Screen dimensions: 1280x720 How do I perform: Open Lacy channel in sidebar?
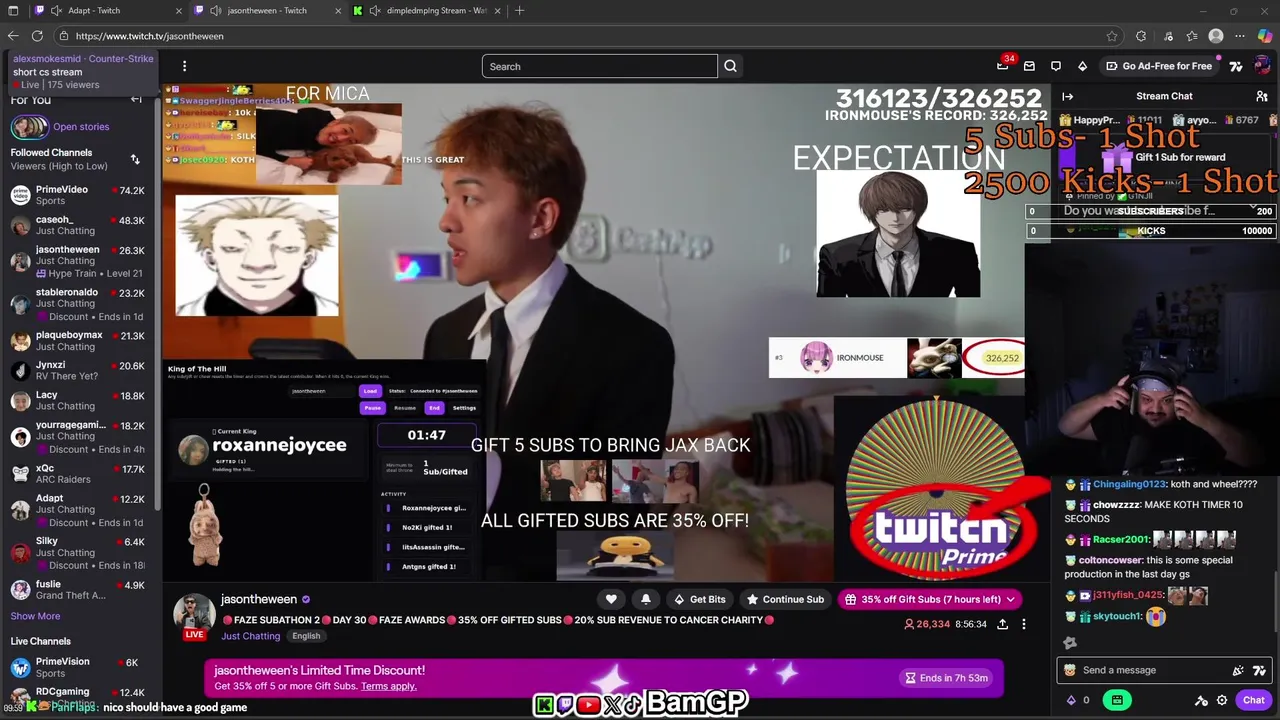coord(78,400)
